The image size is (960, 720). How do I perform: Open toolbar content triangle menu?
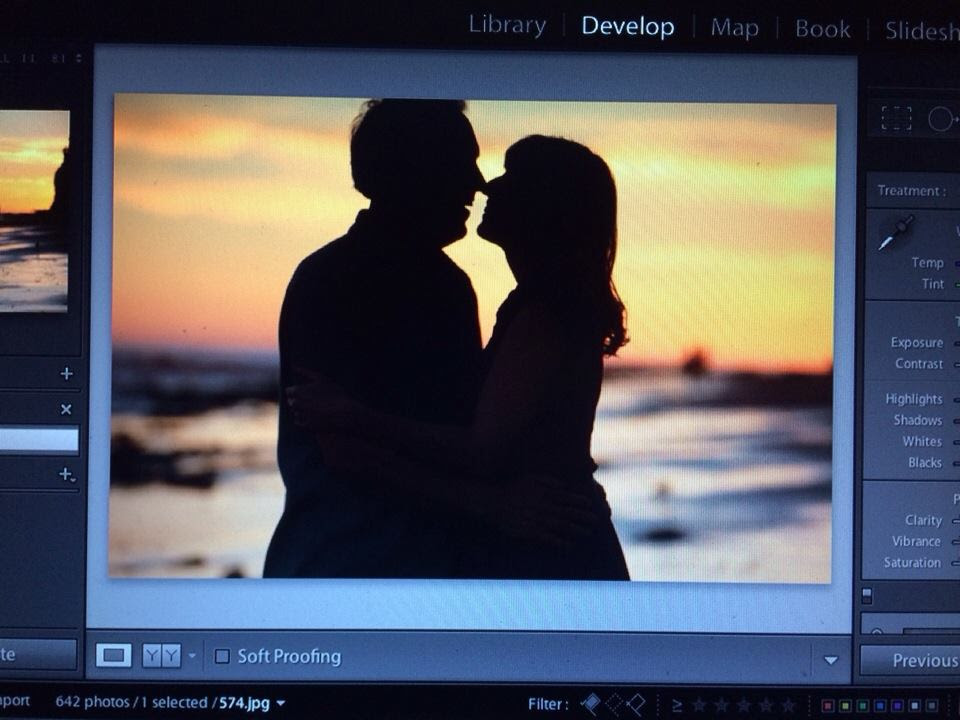coord(831,660)
